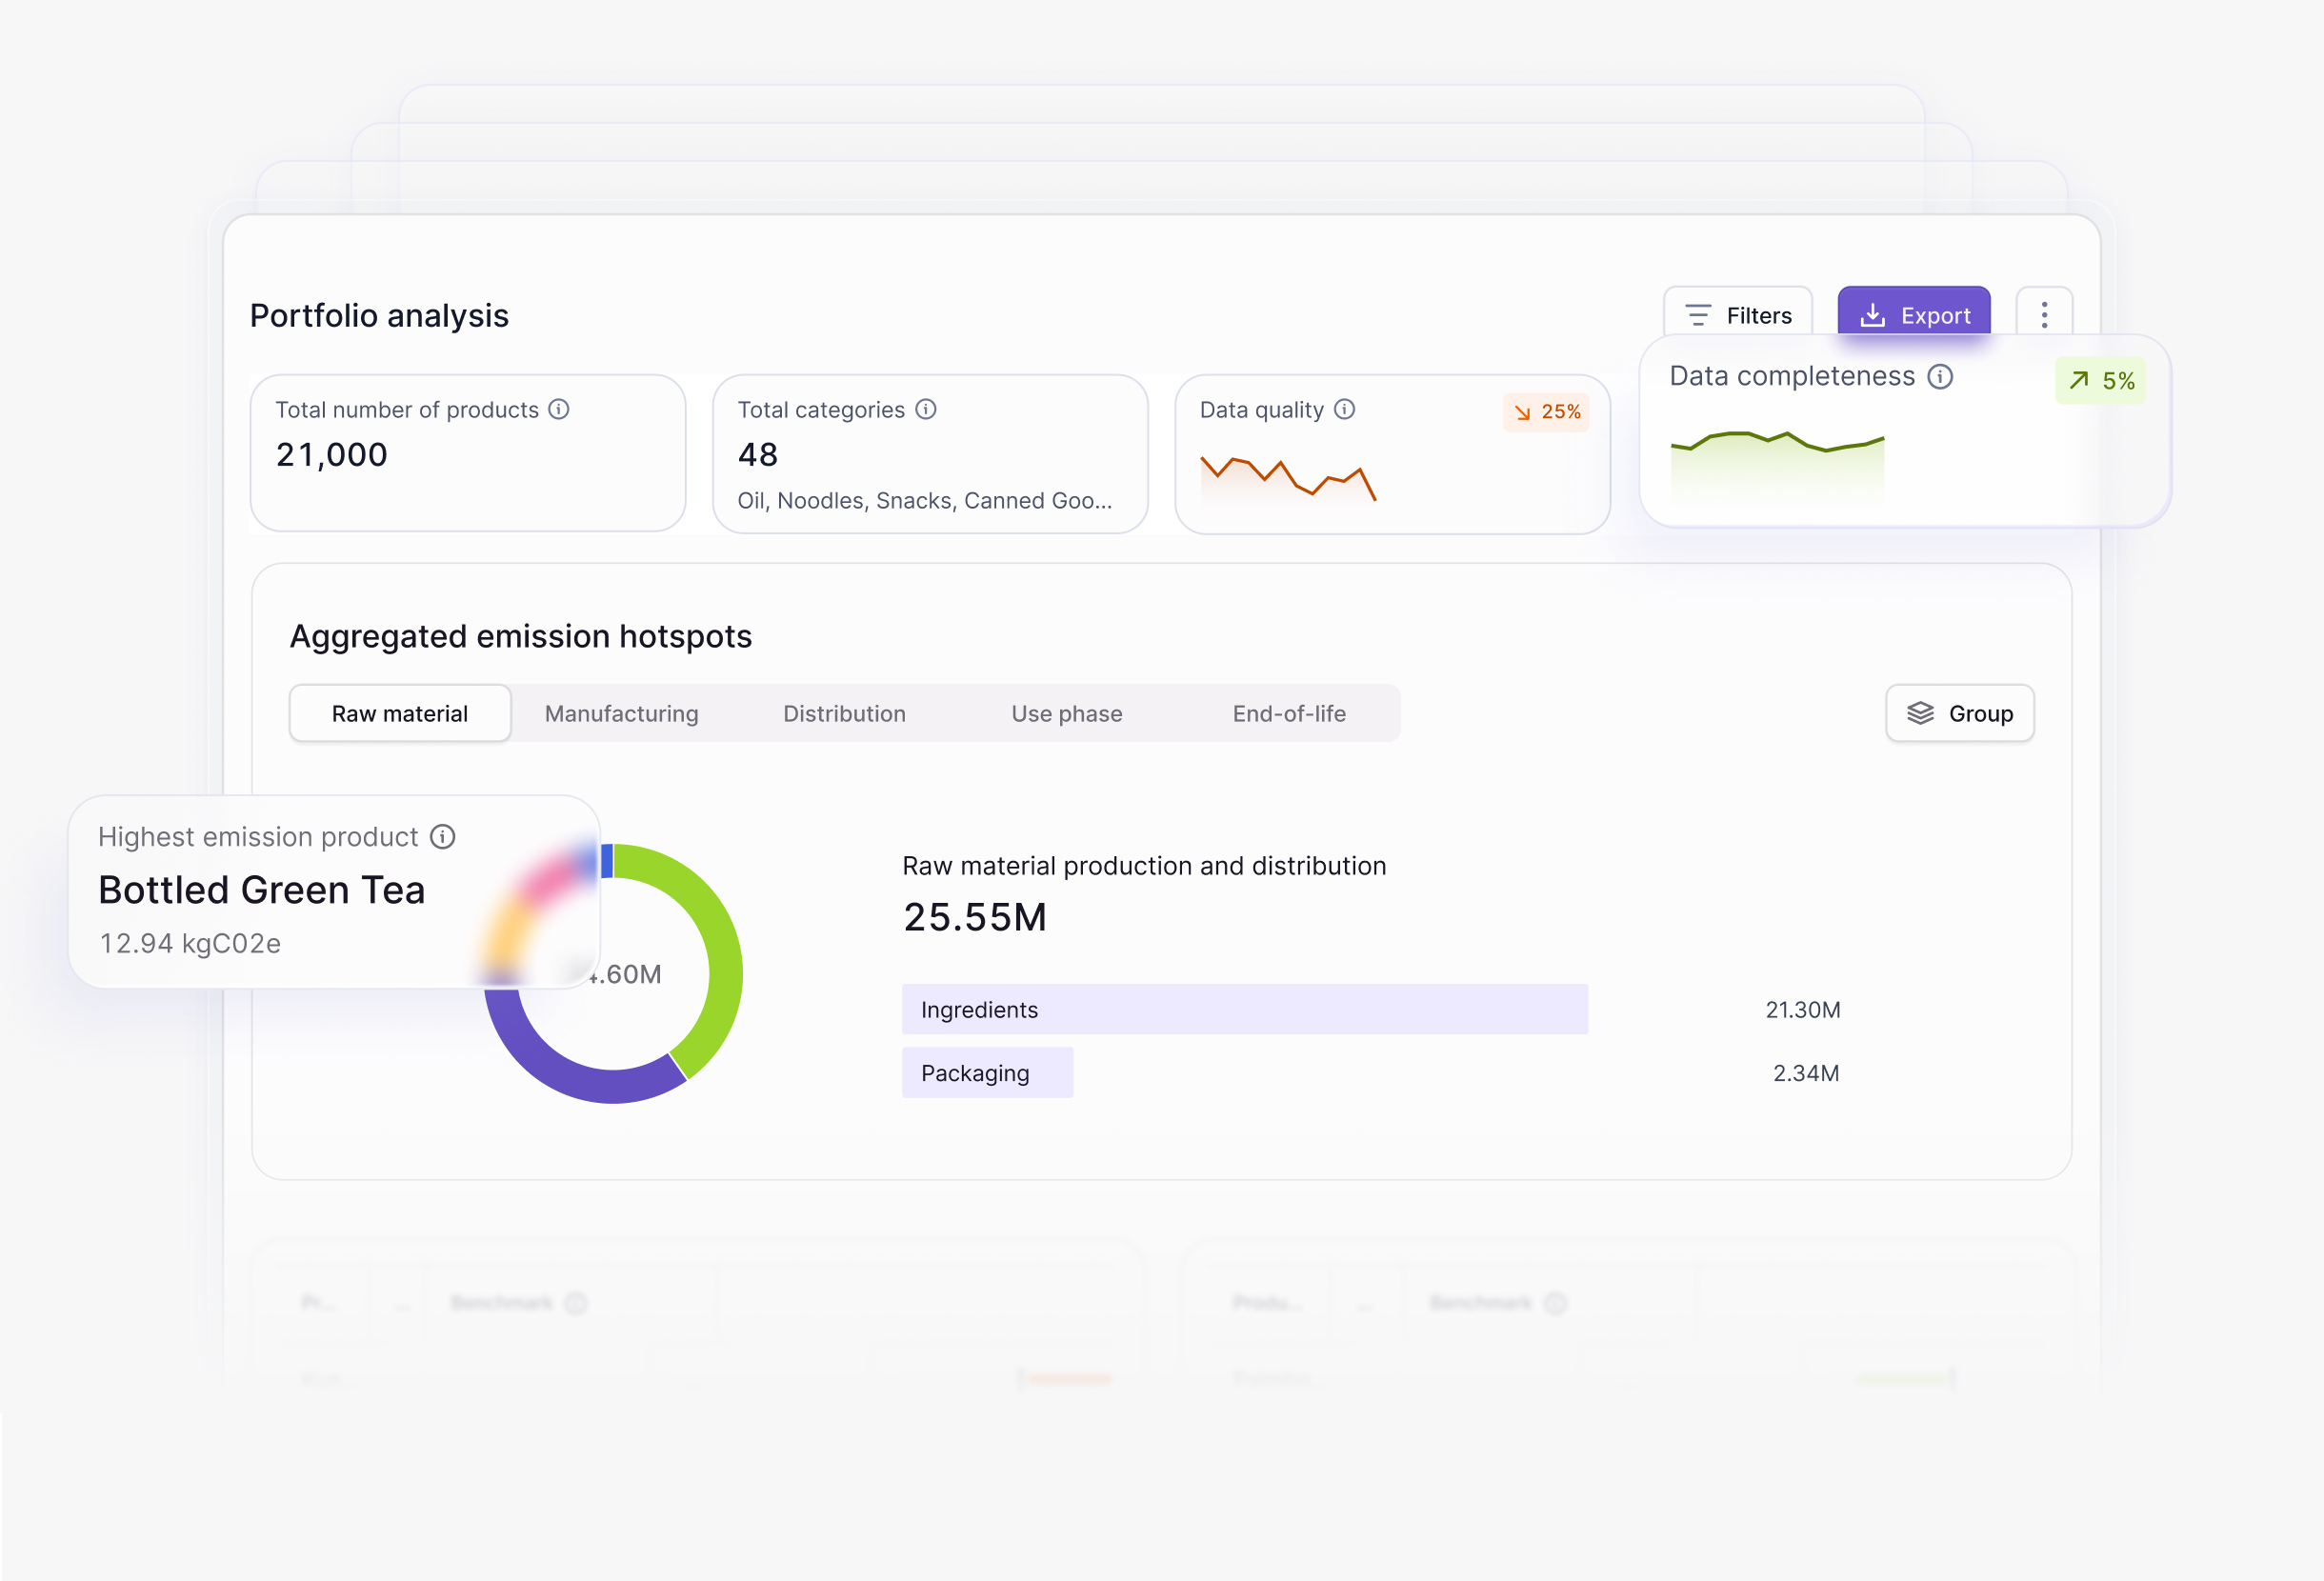Open the three-dot more options menu

tap(2044, 315)
